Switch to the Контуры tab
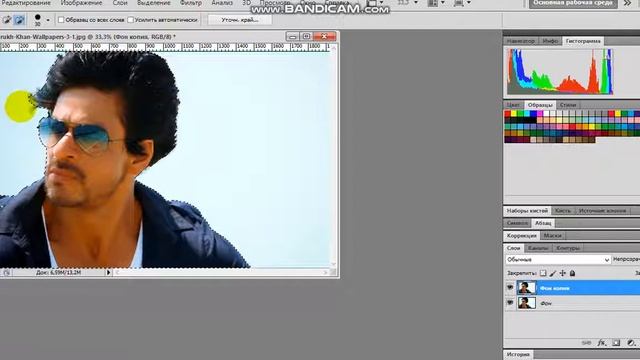This screenshot has height=360, width=640. point(567,248)
